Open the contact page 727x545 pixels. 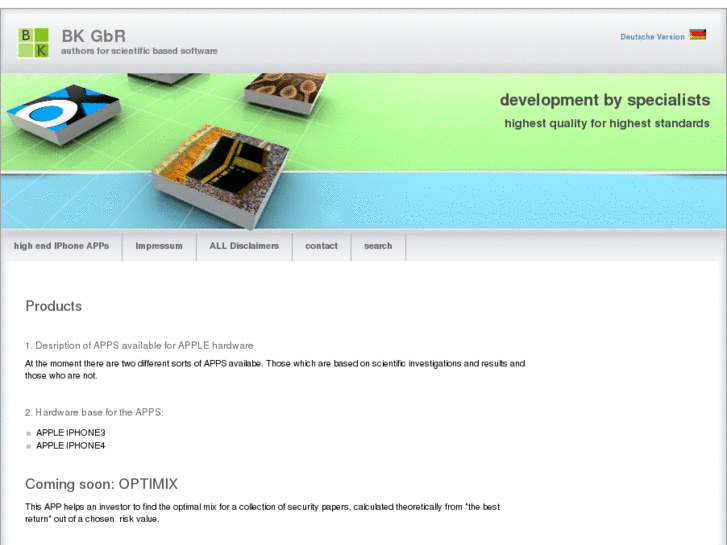tap(321, 246)
